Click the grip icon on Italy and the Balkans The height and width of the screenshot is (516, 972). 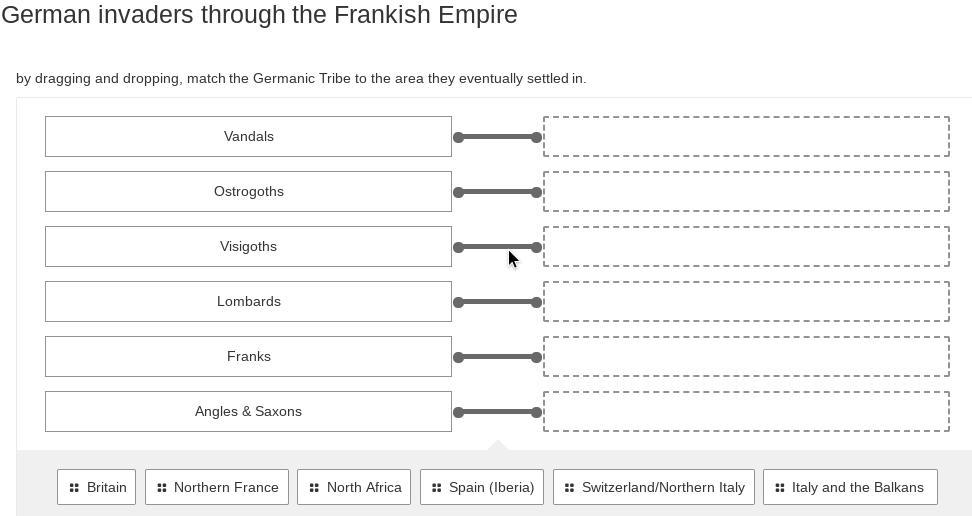click(780, 488)
